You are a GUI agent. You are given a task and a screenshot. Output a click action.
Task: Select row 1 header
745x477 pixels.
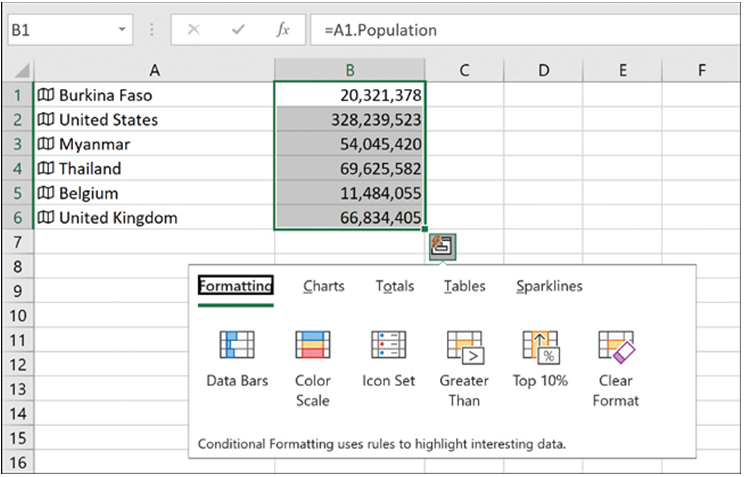click(x=18, y=95)
